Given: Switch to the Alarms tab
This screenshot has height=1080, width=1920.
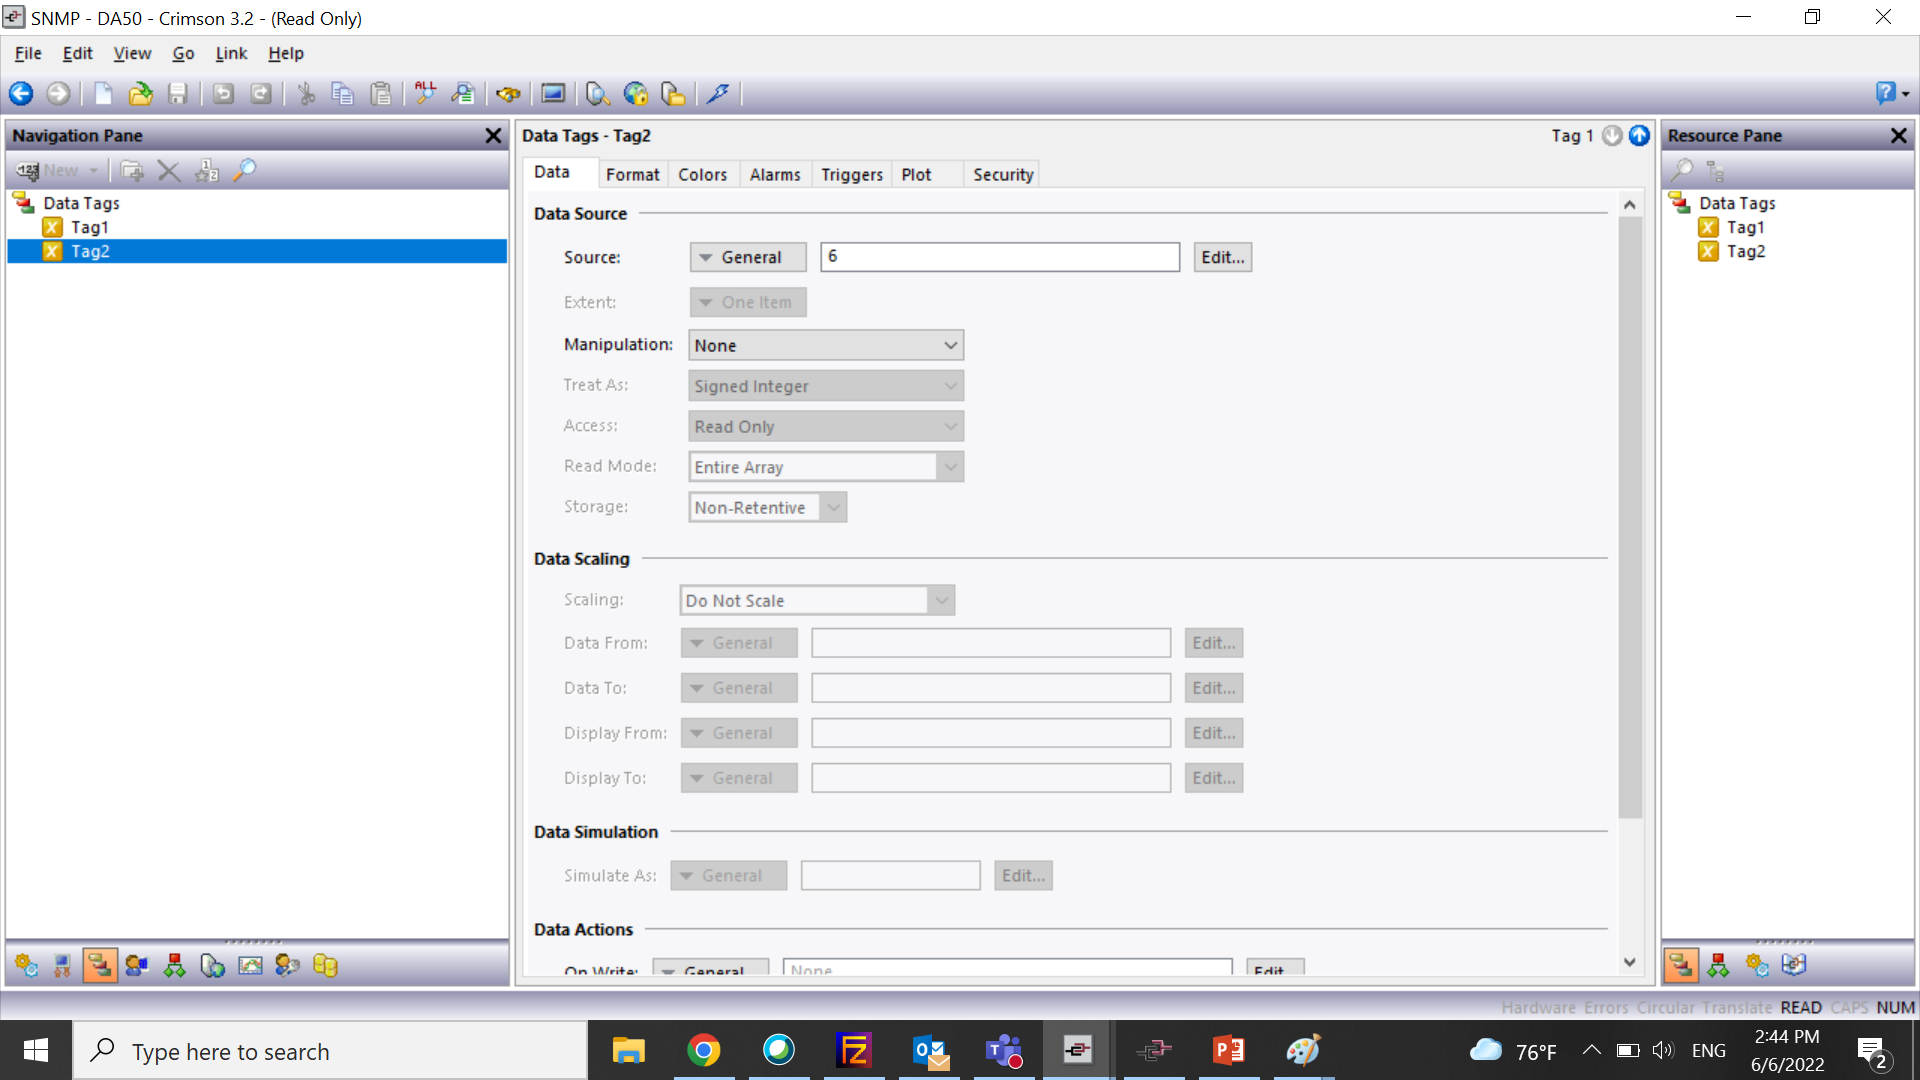Looking at the screenshot, I should point(775,174).
